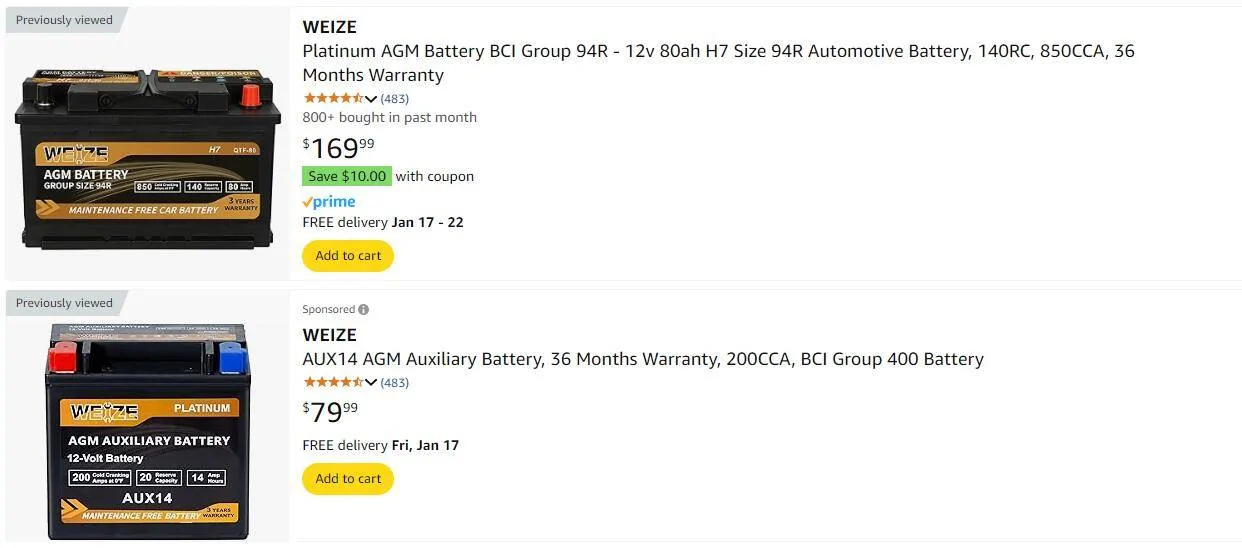Click the Sponsored label
1242x548 pixels.
coord(328,310)
